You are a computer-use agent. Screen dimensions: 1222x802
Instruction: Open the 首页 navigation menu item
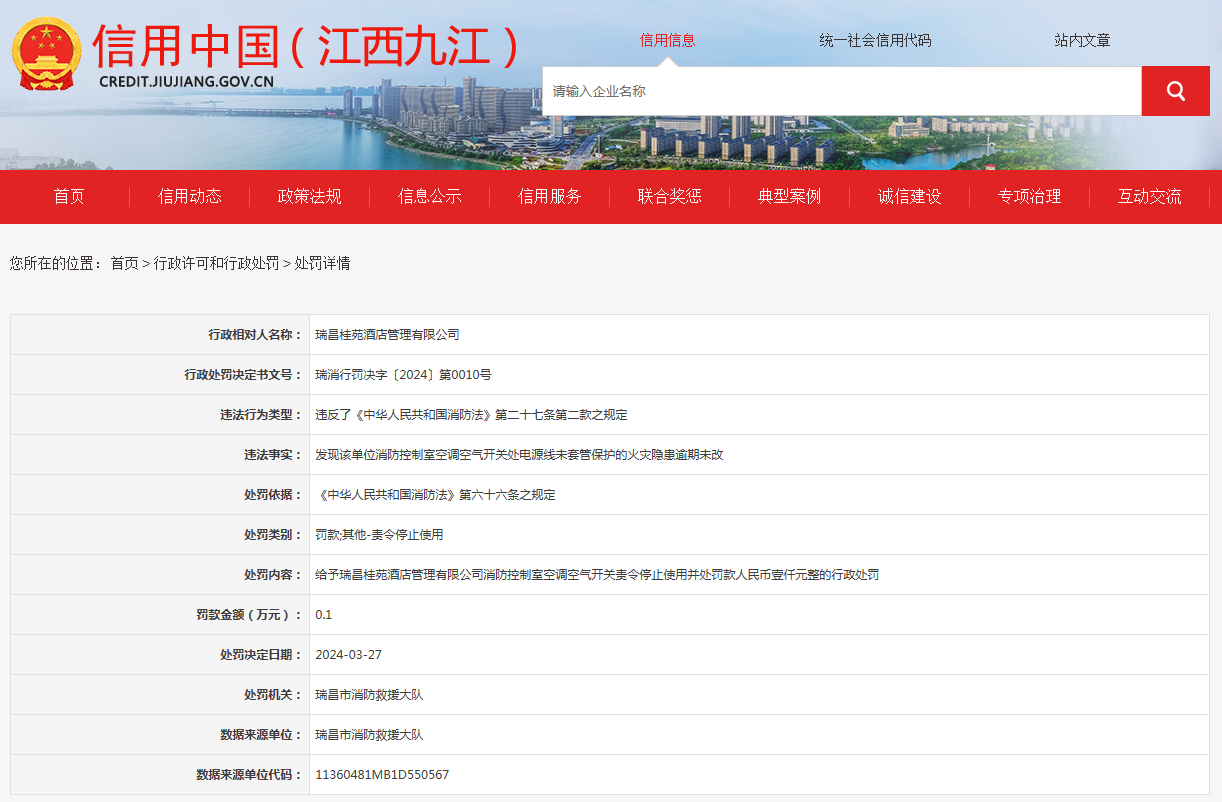click(69, 197)
